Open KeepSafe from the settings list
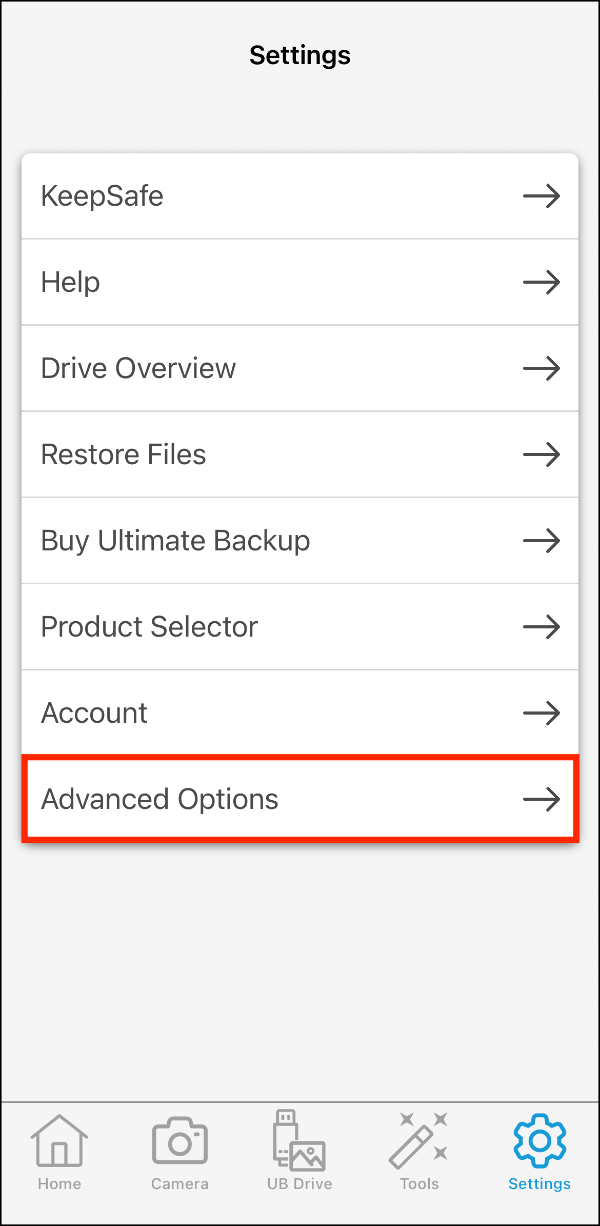This screenshot has width=600, height=1226. click(300, 196)
